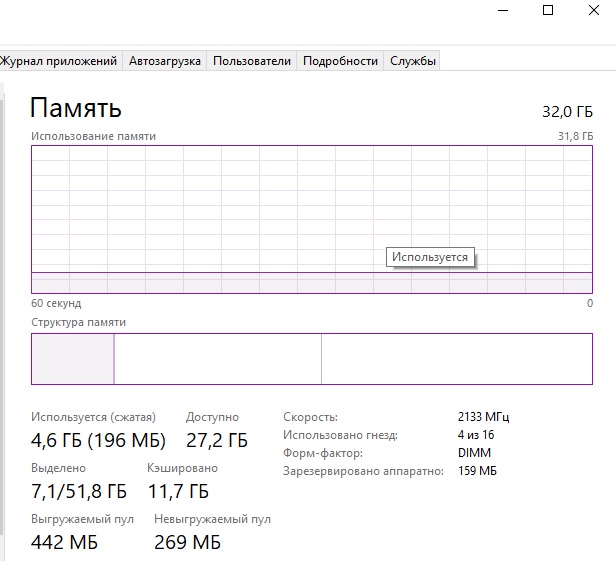616x561 pixels.
Task: Select the Пользователи tab
Action: click(252, 61)
